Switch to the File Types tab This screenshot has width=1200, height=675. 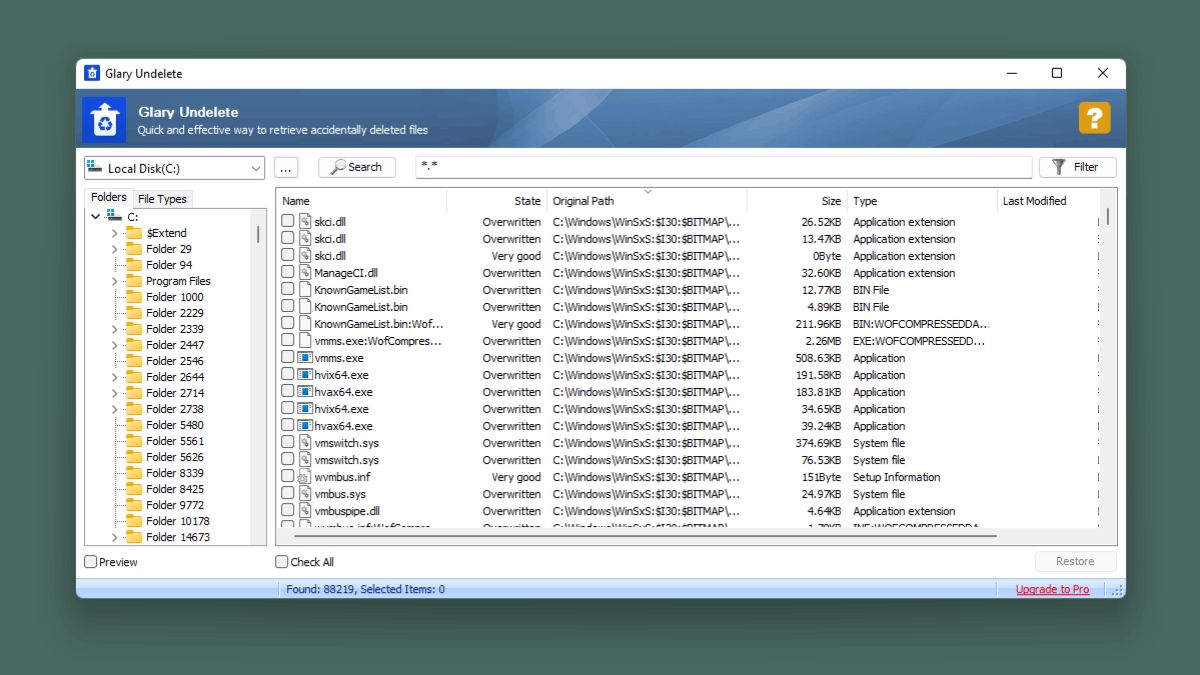(x=162, y=199)
